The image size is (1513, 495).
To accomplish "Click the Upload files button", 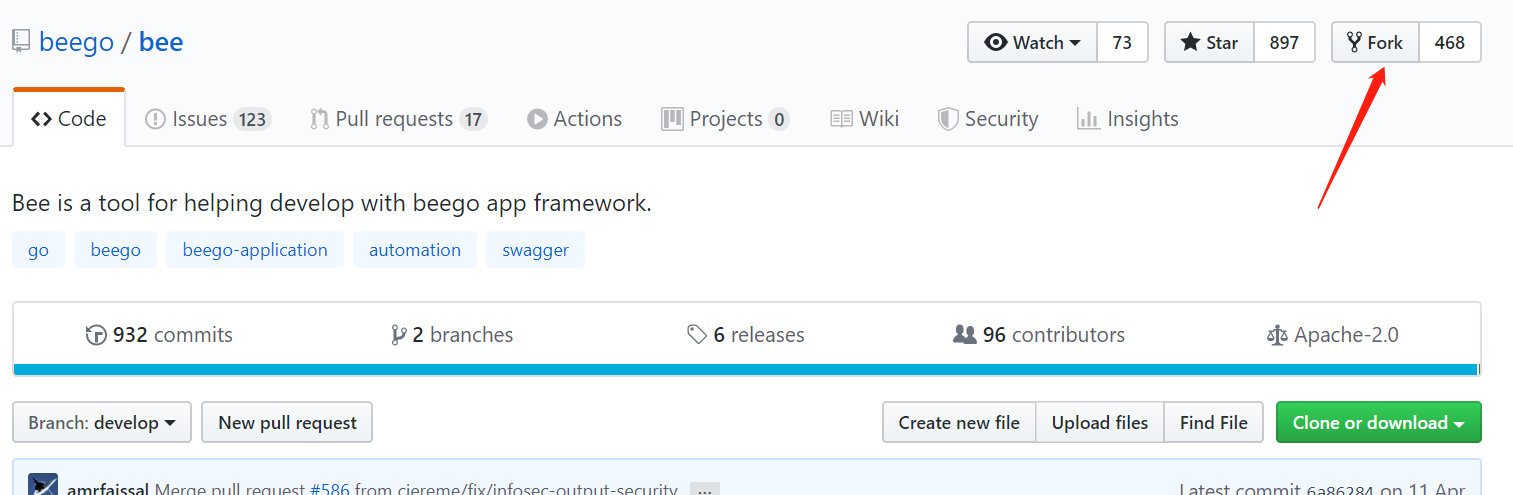I will (x=1100, y=422).
